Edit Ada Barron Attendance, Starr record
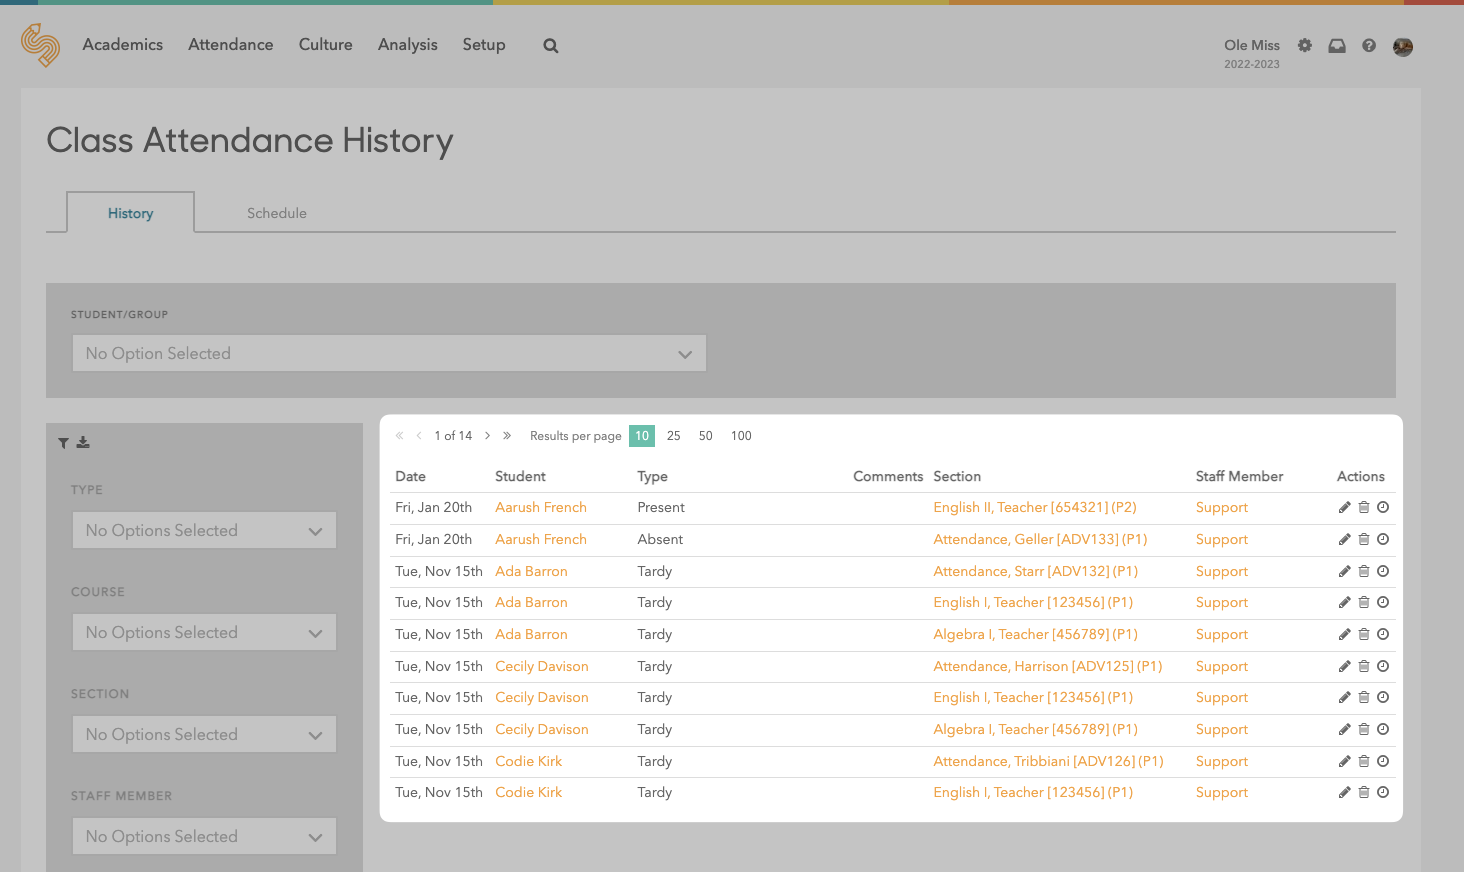 1345,571
